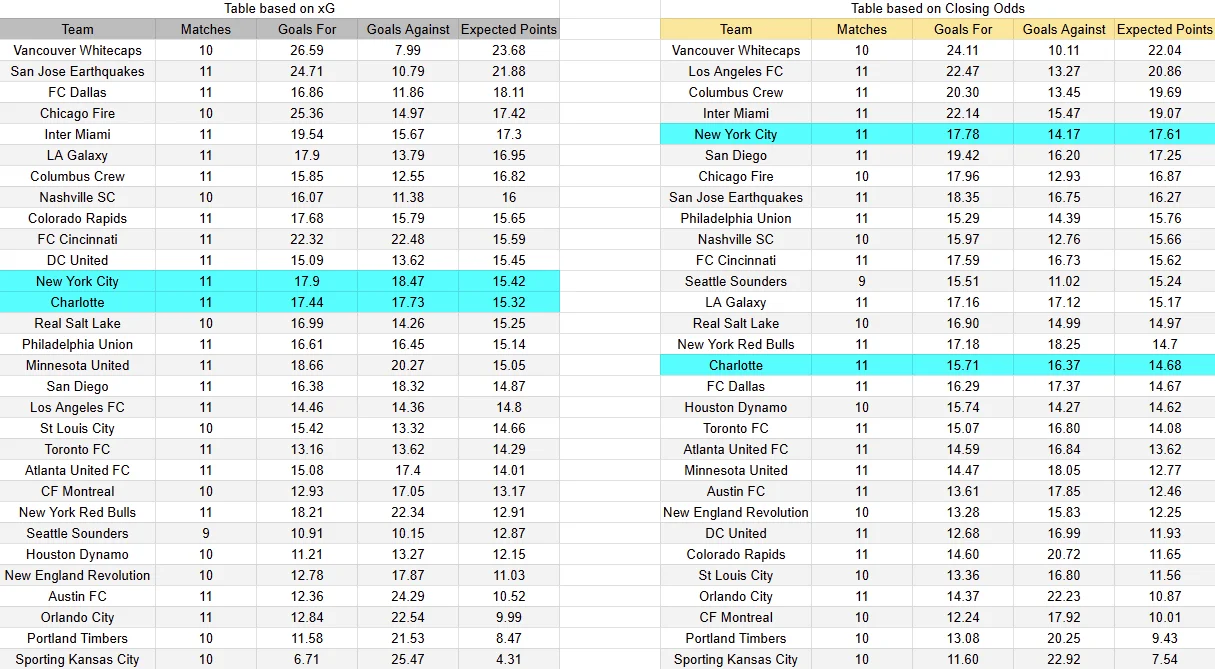Click San Diego in the Closing Odds table

pyautogui.click(x=736, y=155)
